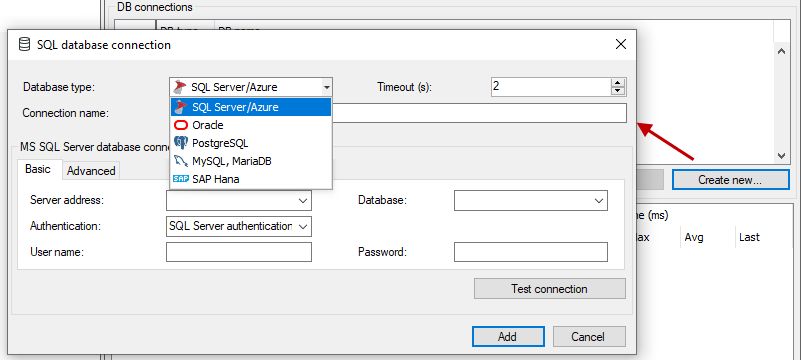
Task: Click DB connections list scroll up arrow
Action: click(x=781, y=51)
